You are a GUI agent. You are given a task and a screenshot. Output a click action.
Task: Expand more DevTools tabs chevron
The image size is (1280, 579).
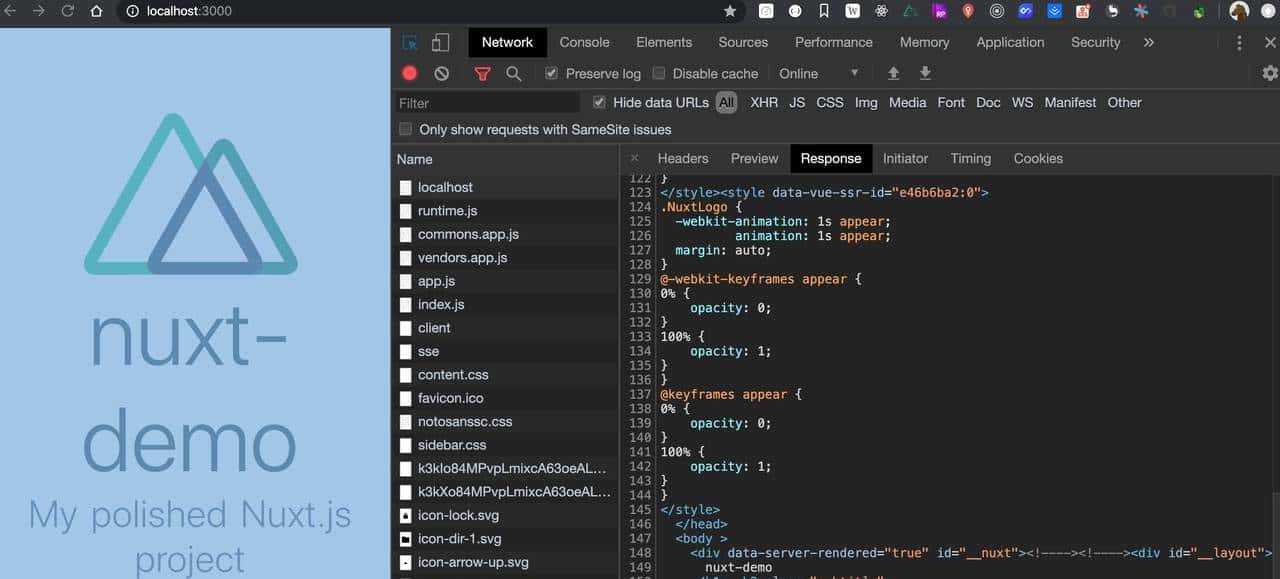click(x=1148, y=42)
